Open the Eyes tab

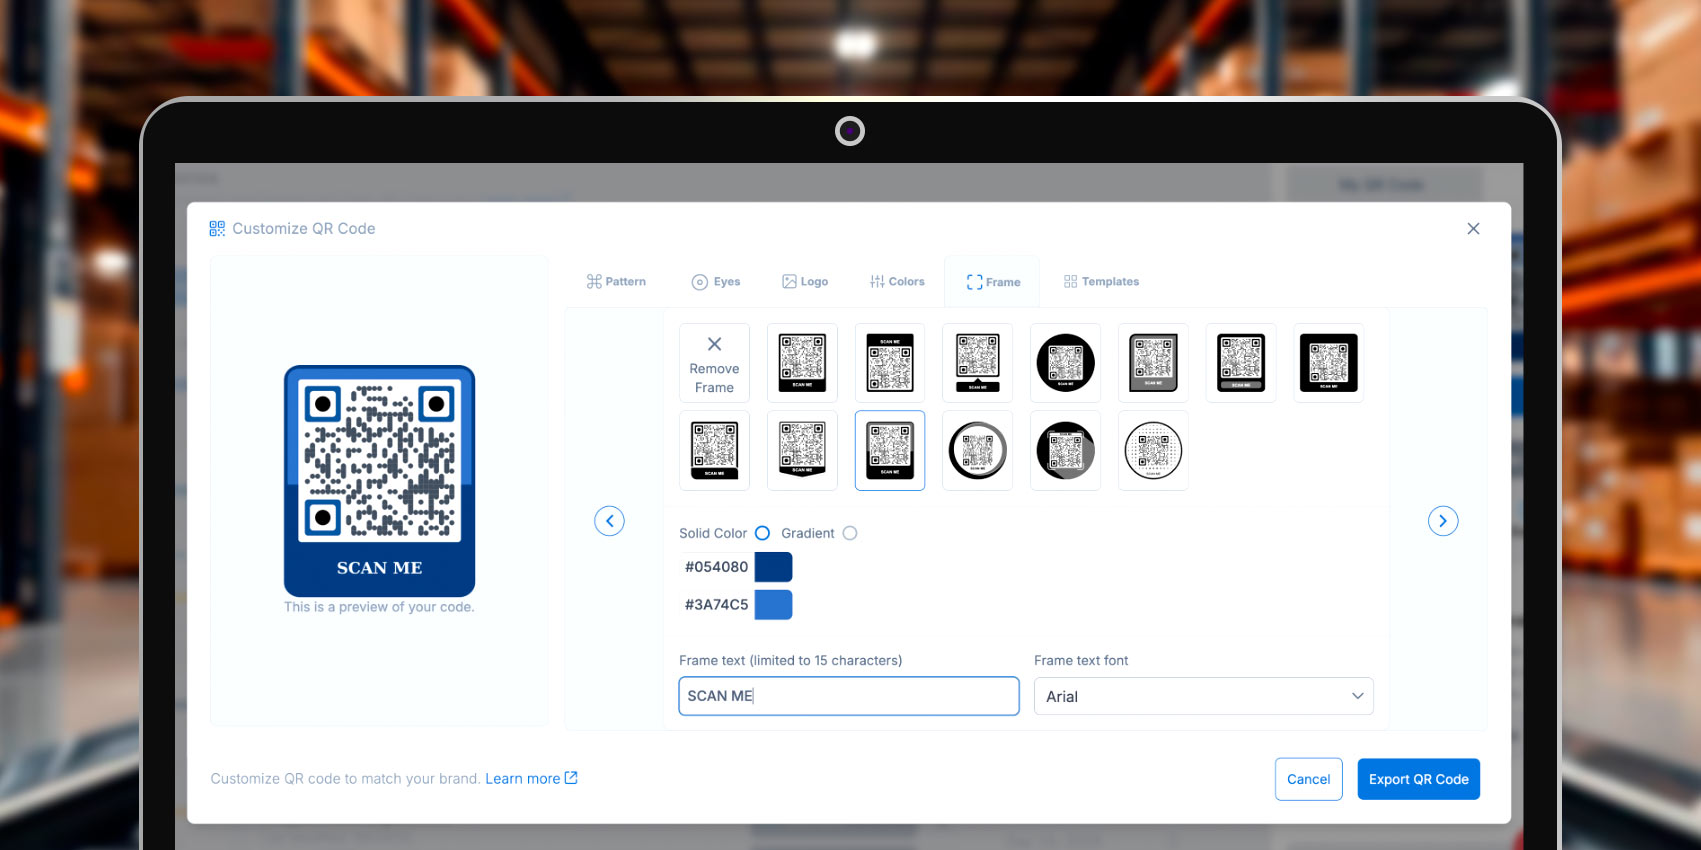coord(716,282)
